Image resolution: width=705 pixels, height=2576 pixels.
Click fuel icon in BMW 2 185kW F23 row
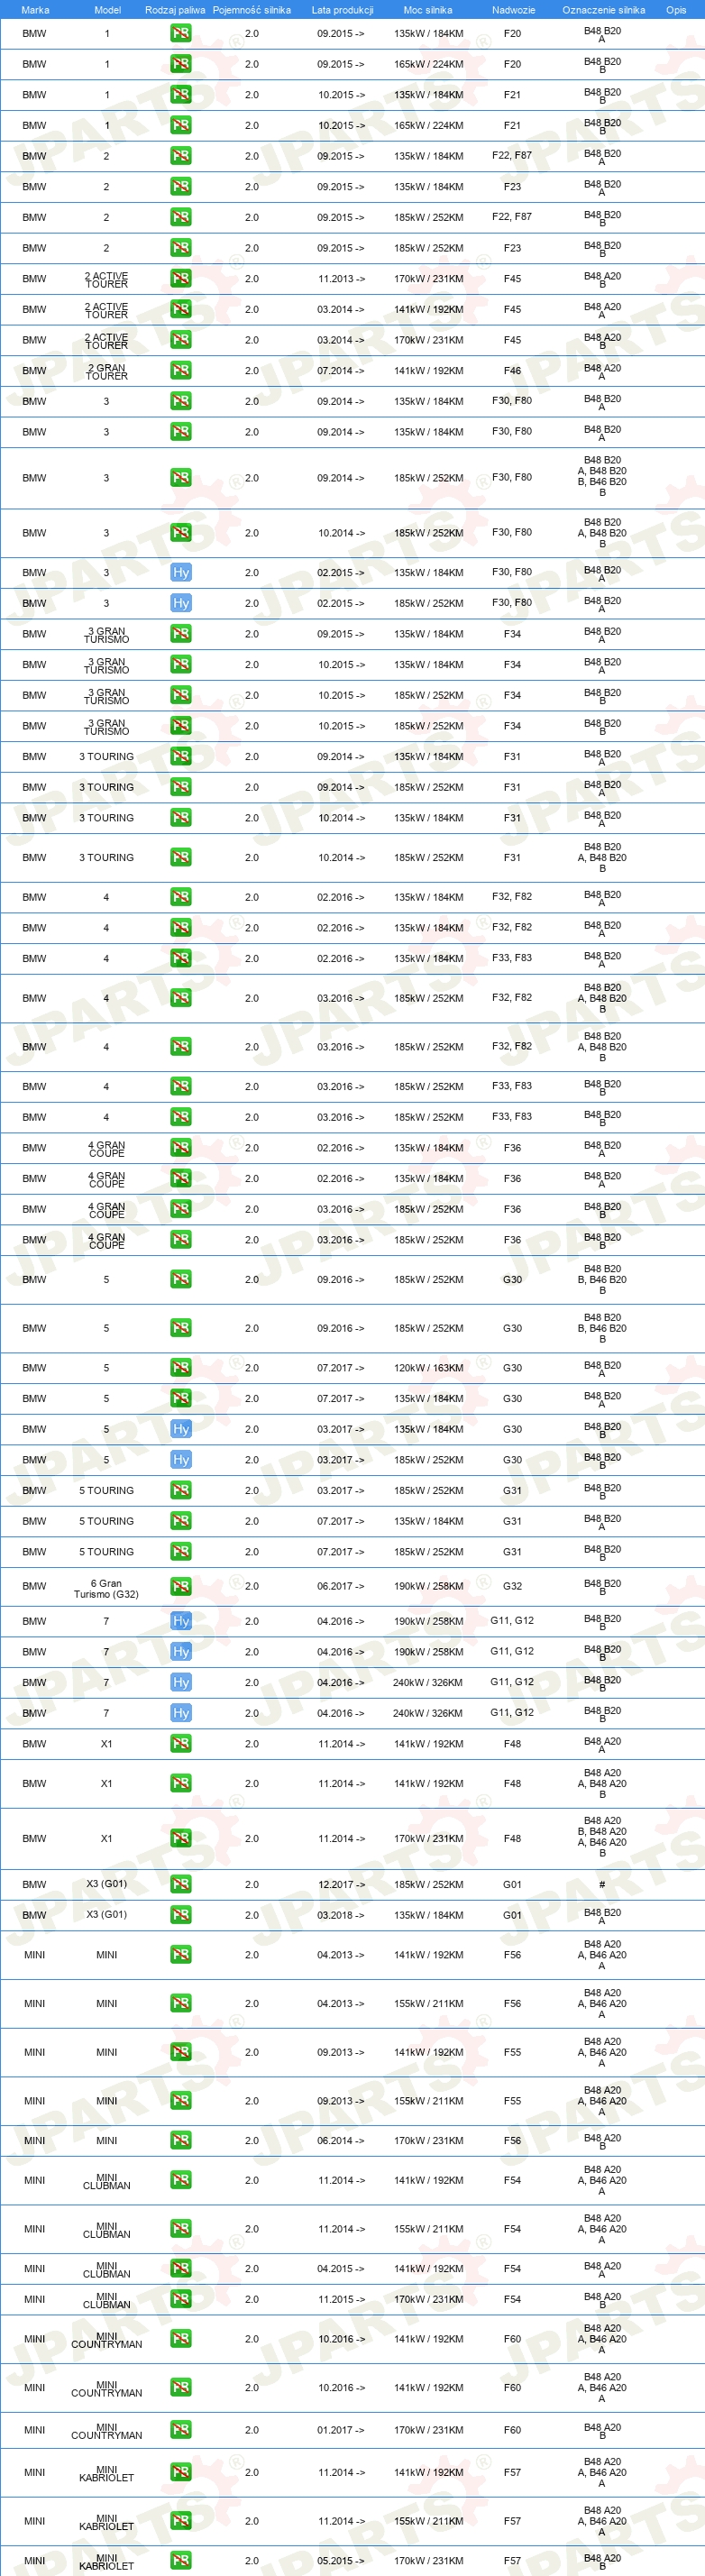point(181,248)
